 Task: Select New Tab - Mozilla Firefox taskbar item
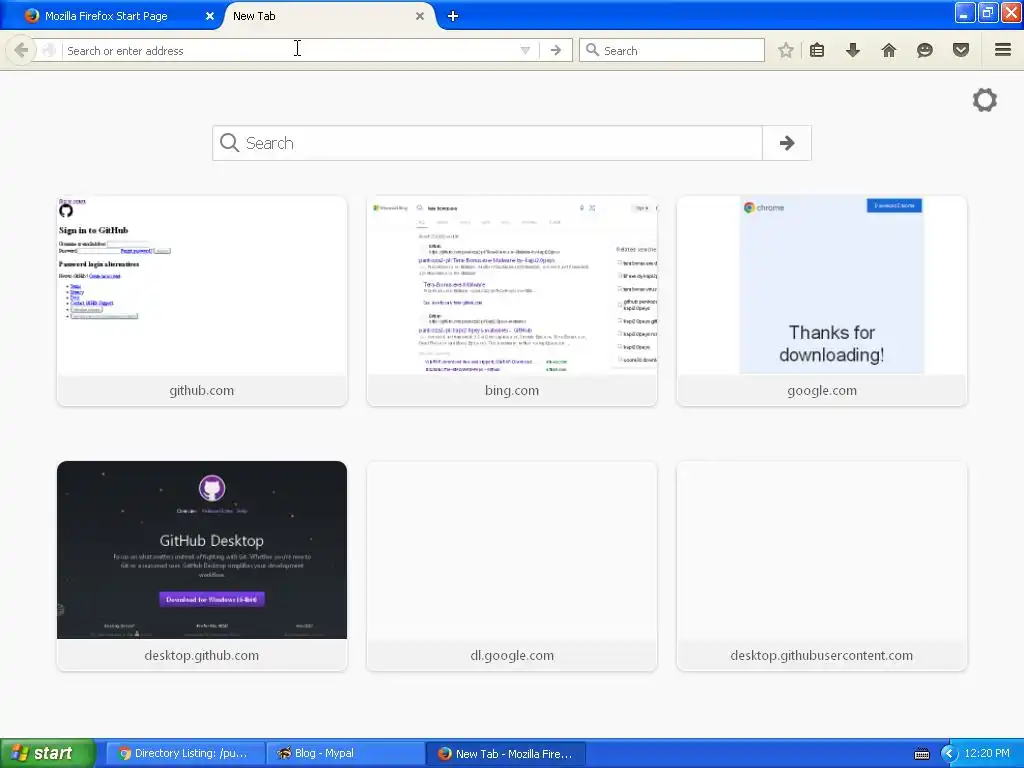[x=505, y=753]
